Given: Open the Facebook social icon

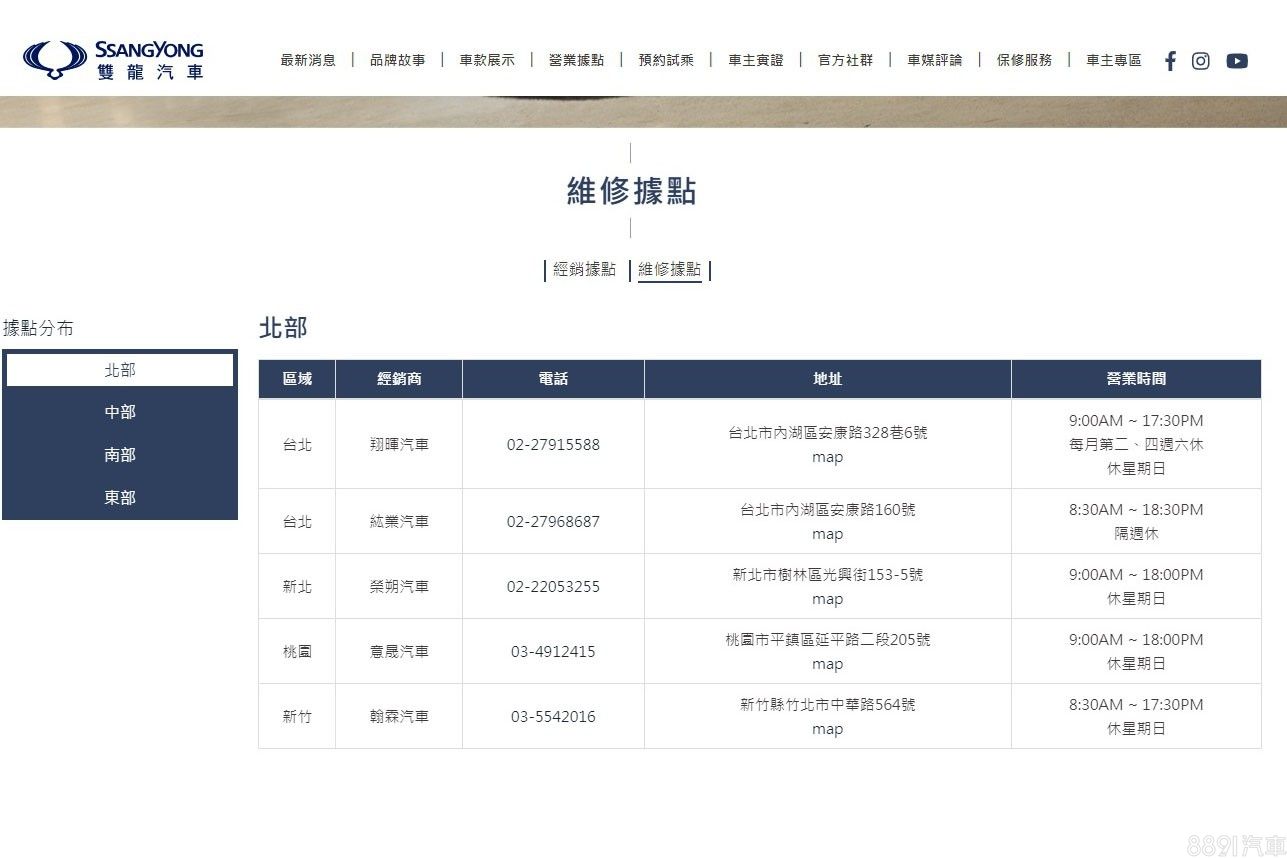Looking at the screenshot, I should [1170, 61].
